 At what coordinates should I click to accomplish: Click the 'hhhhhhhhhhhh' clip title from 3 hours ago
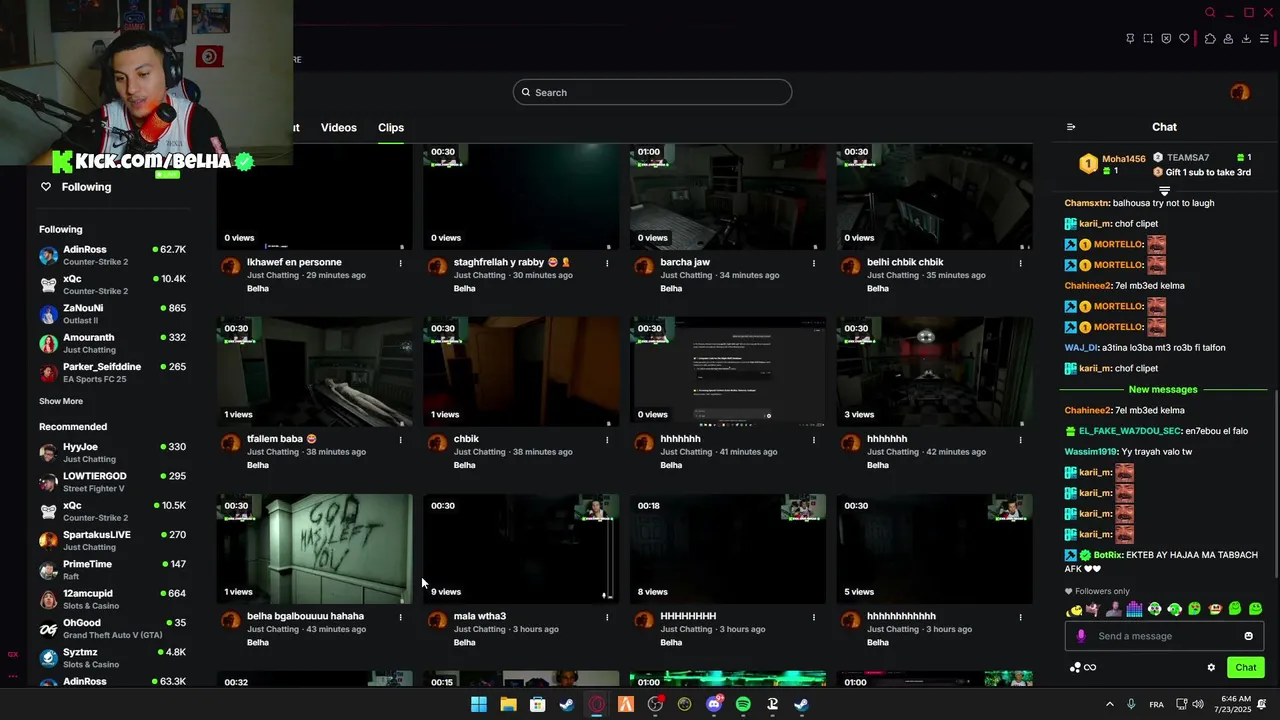[x=901, y=616]
